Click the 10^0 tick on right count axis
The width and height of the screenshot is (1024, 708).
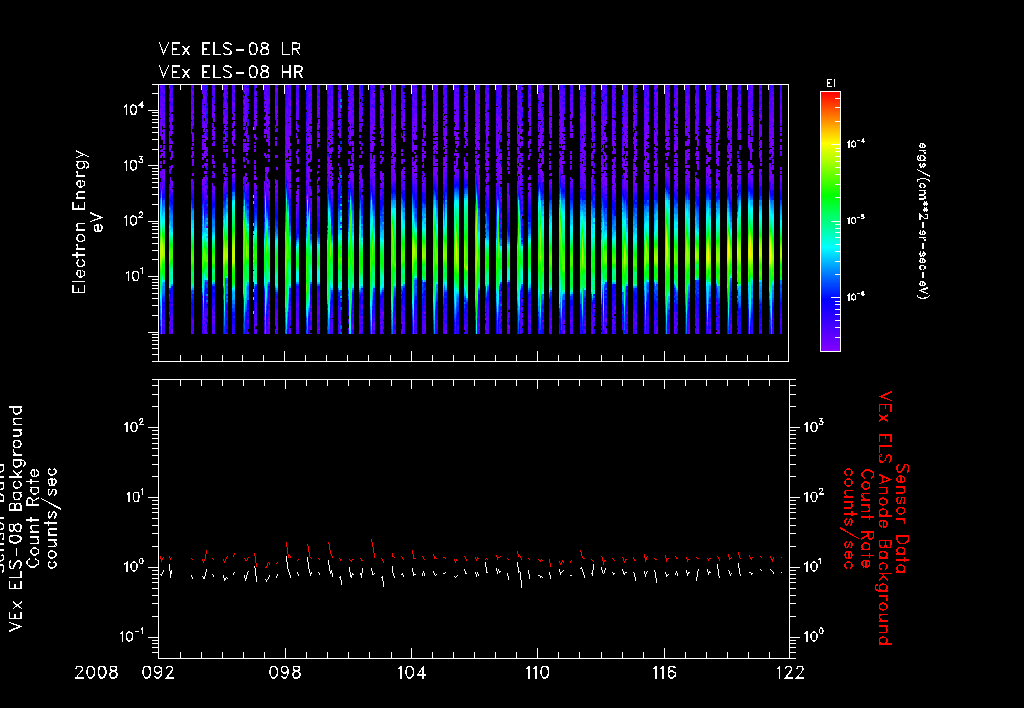pos(814,635)
